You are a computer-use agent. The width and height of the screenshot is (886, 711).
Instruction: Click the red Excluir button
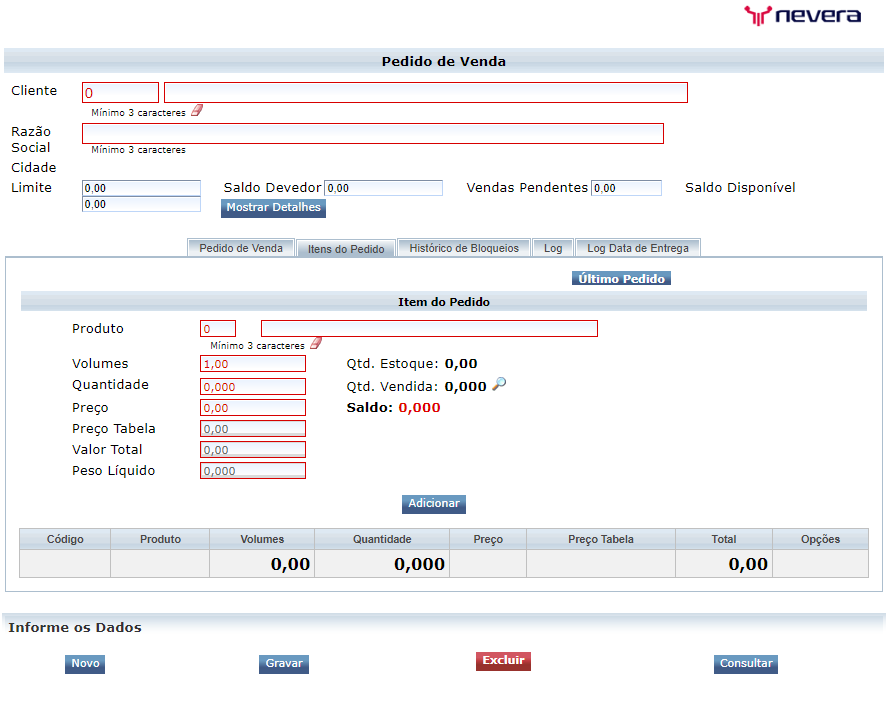click(x=503, y=661)
